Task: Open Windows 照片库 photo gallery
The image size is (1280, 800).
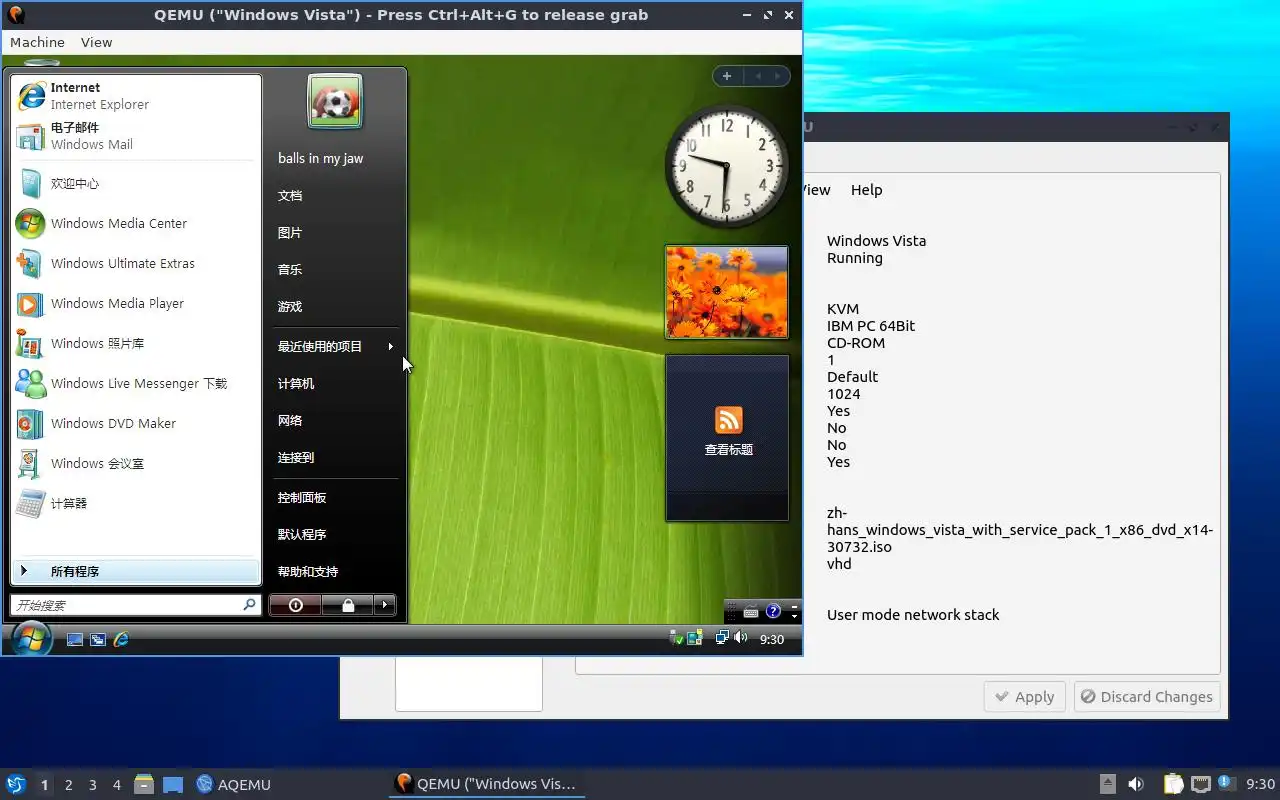Action: point(136,344)
